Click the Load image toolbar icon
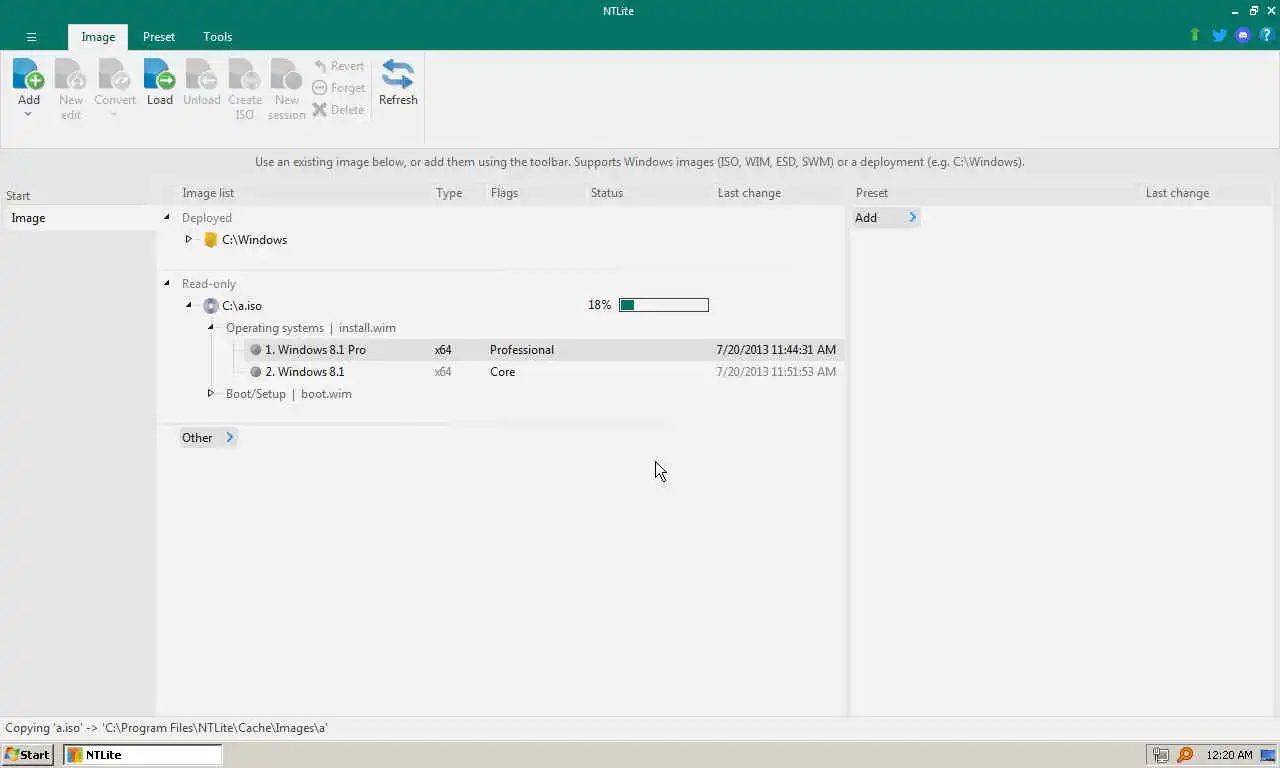Screen dimensions: 1280x768 159,74
